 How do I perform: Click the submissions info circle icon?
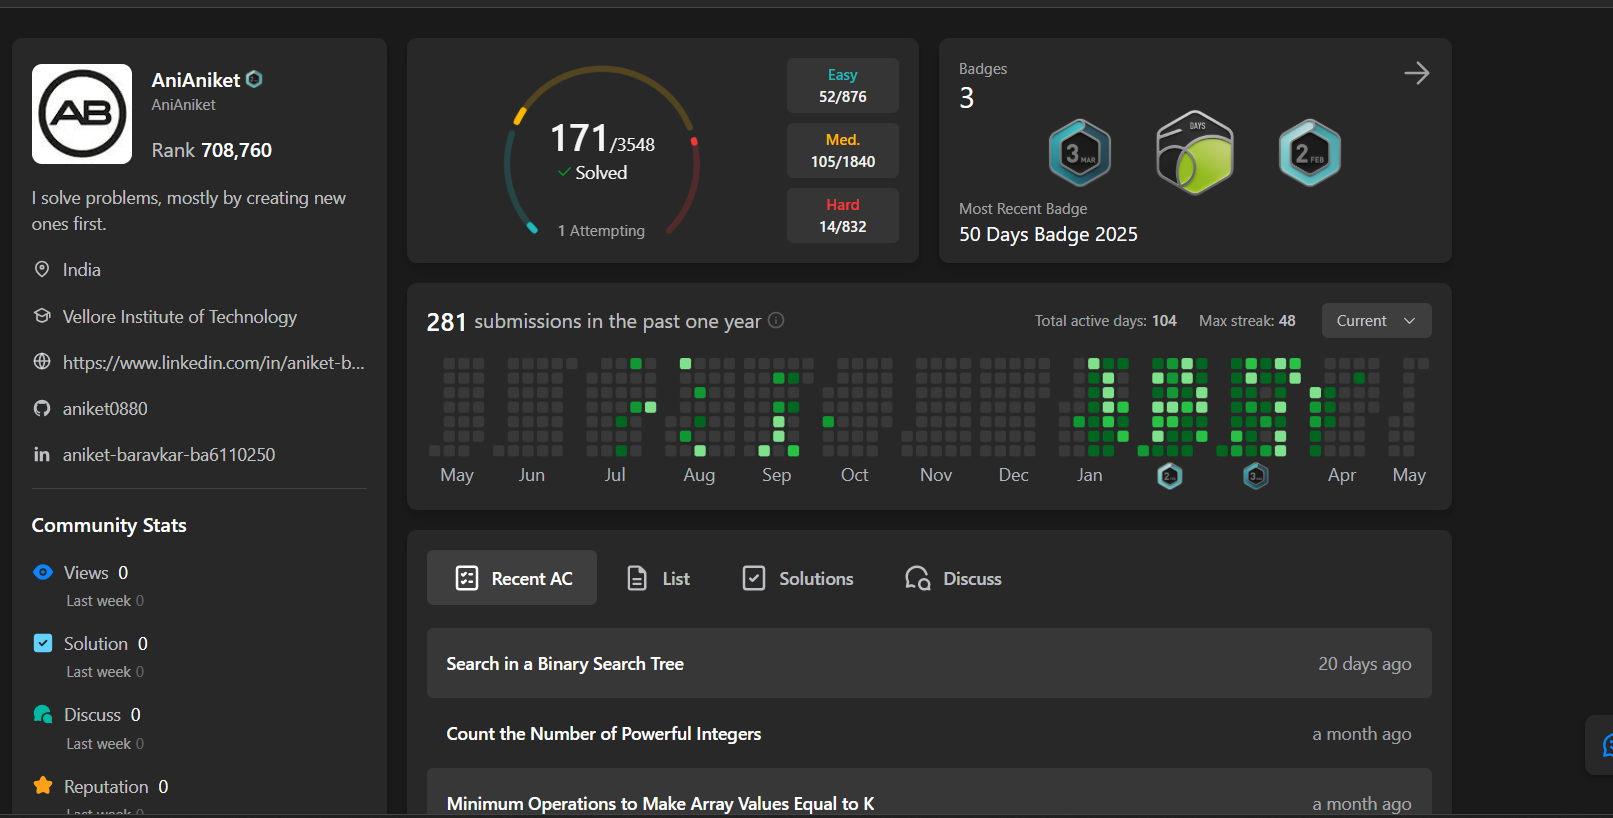coord(776,321)
